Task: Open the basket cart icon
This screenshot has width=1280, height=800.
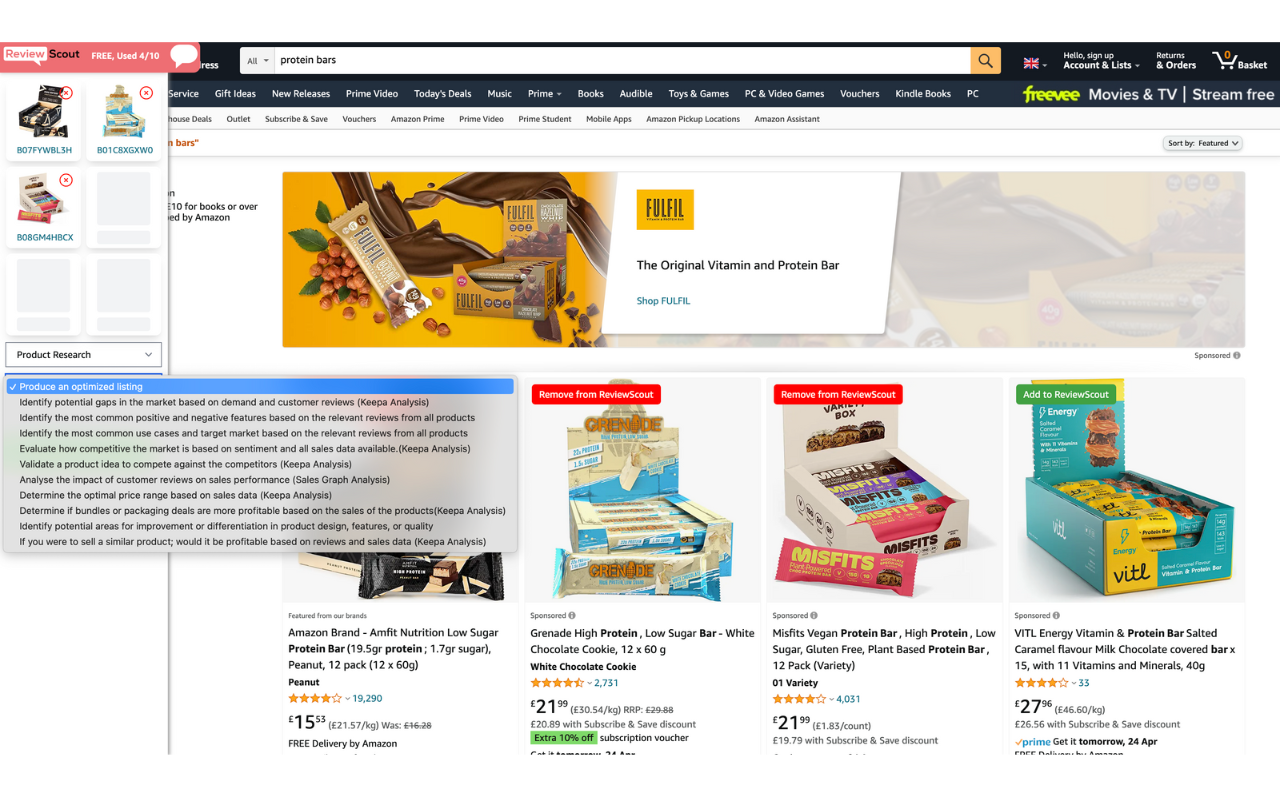Action: point(1240,60)
